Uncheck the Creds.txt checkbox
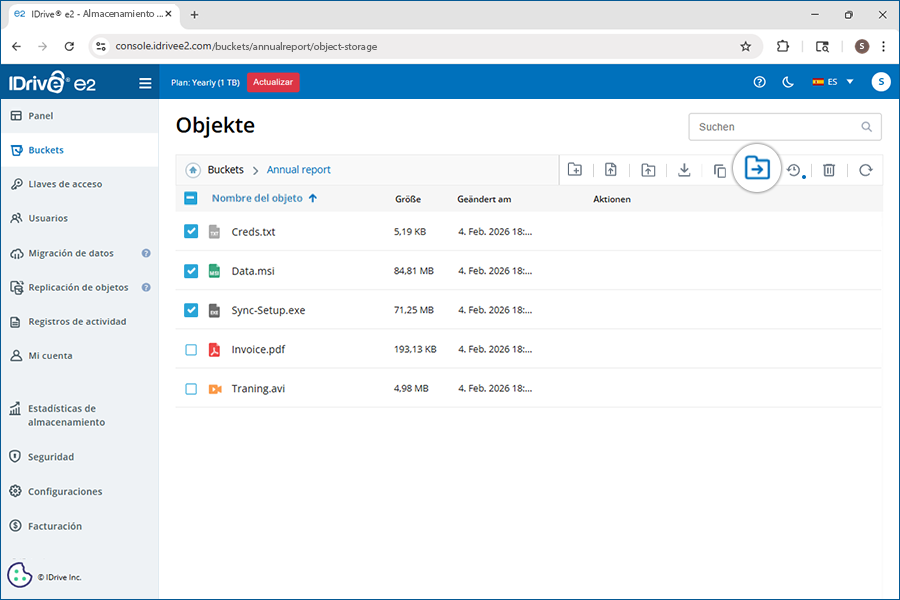This screenshot has height=600, width=900. [x=191, y=231]
